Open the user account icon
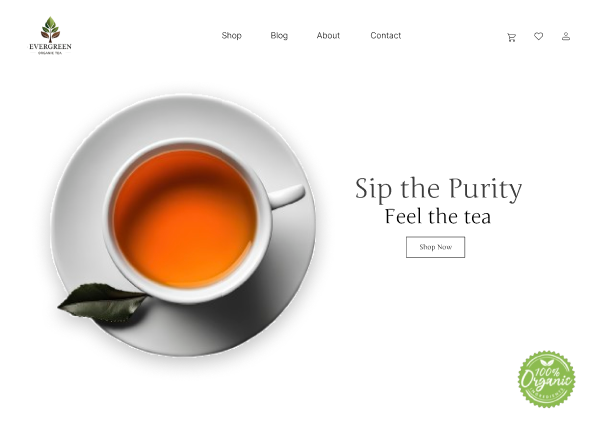Screen dimensions: 597x426 (566, 36)
